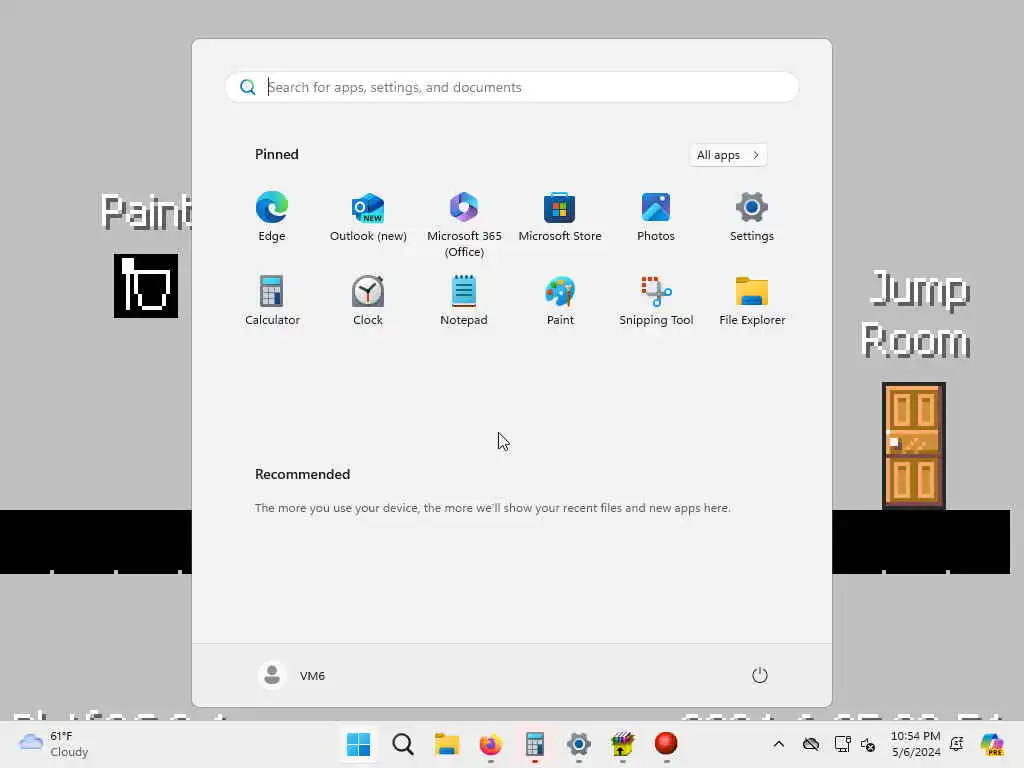Open weather widget showing 61°F Cloudy
1024x768 pixels.
(54, 744)
